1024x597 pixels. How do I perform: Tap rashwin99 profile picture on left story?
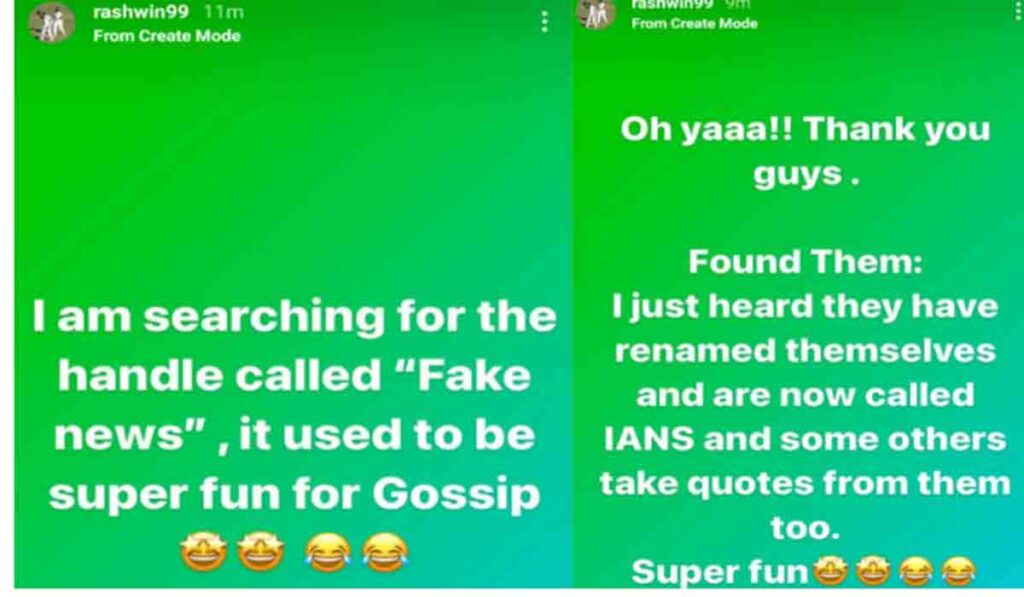tap(52, 23)
